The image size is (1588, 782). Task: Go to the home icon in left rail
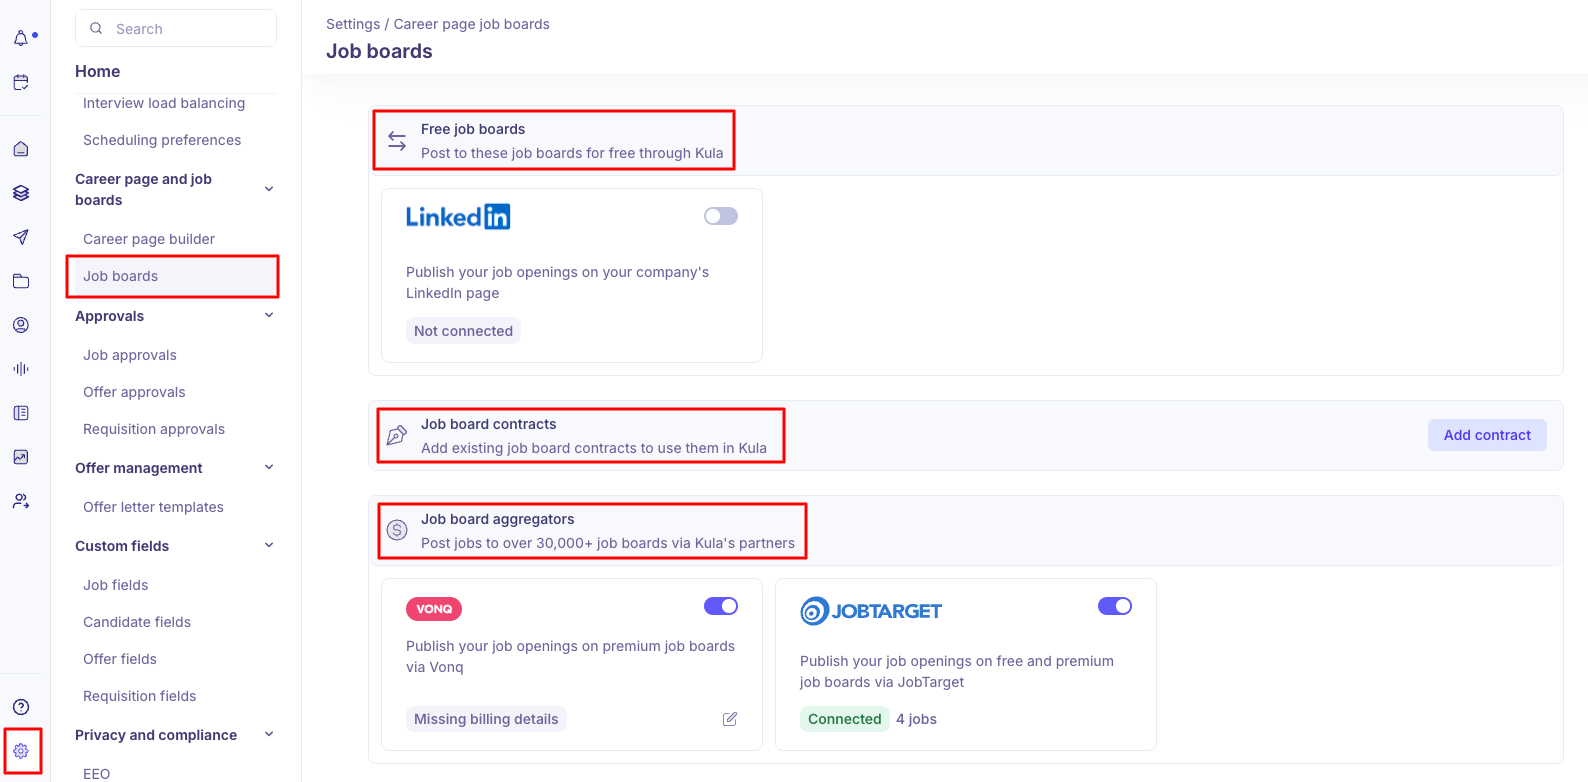point(21,149)
